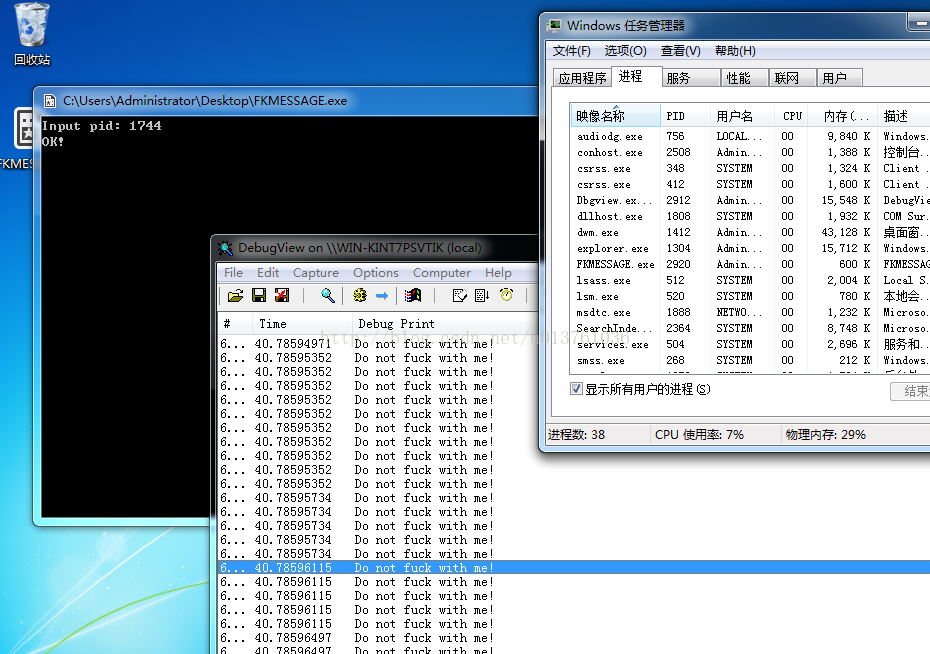Click the Time column header in DebugView
930x654 pixels.
click(302, 324)
